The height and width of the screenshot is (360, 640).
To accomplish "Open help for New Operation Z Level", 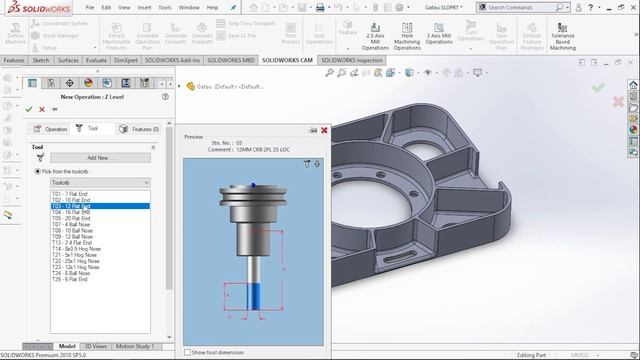I will [x=165, y=97].
